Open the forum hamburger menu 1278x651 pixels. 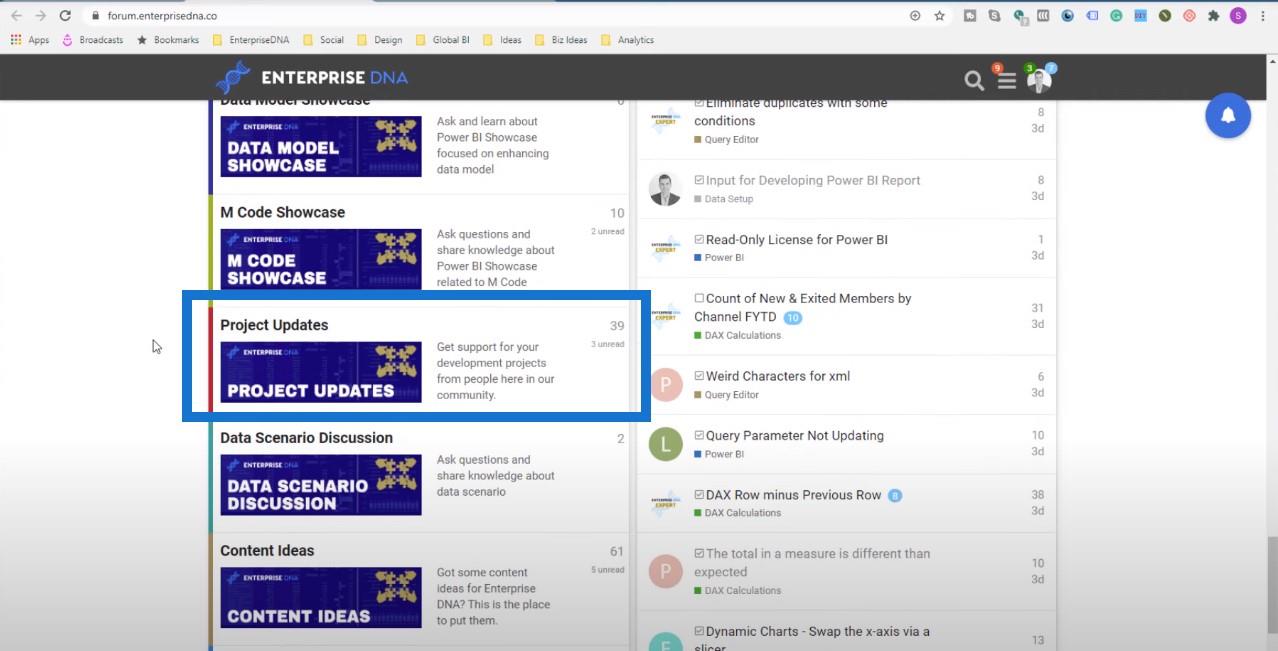pyautogui.click(x=1007, y=81)
